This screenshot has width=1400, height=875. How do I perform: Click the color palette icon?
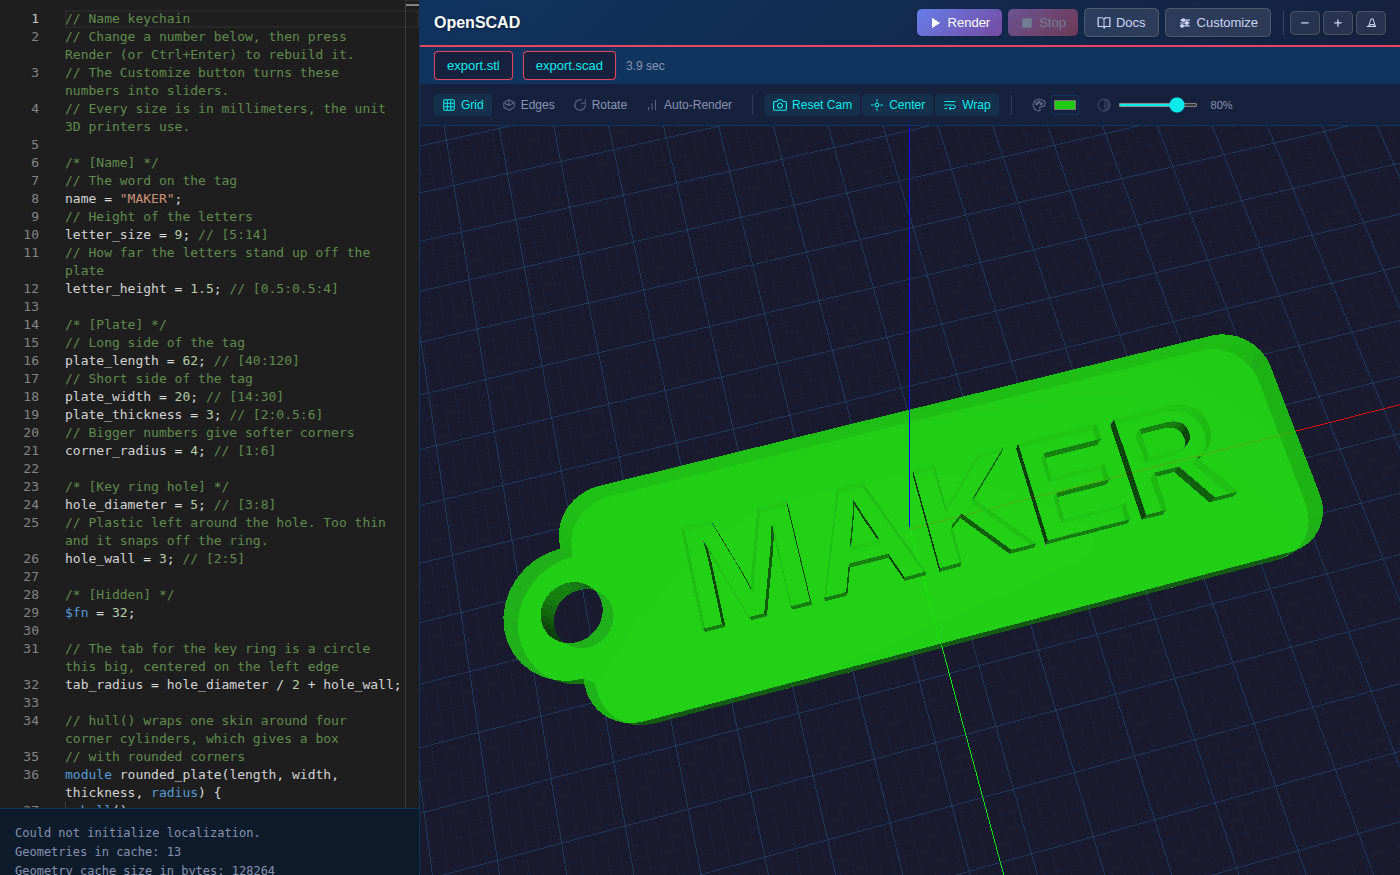[1039, 105]
